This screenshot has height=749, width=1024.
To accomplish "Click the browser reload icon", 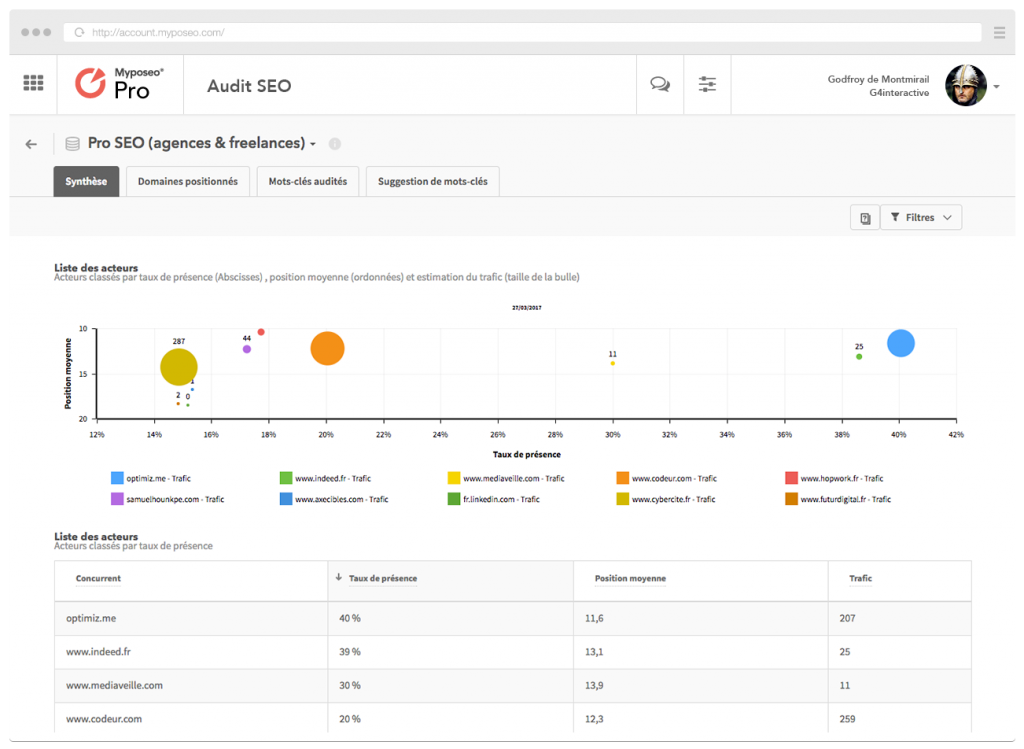I will [x=79, y=33].
